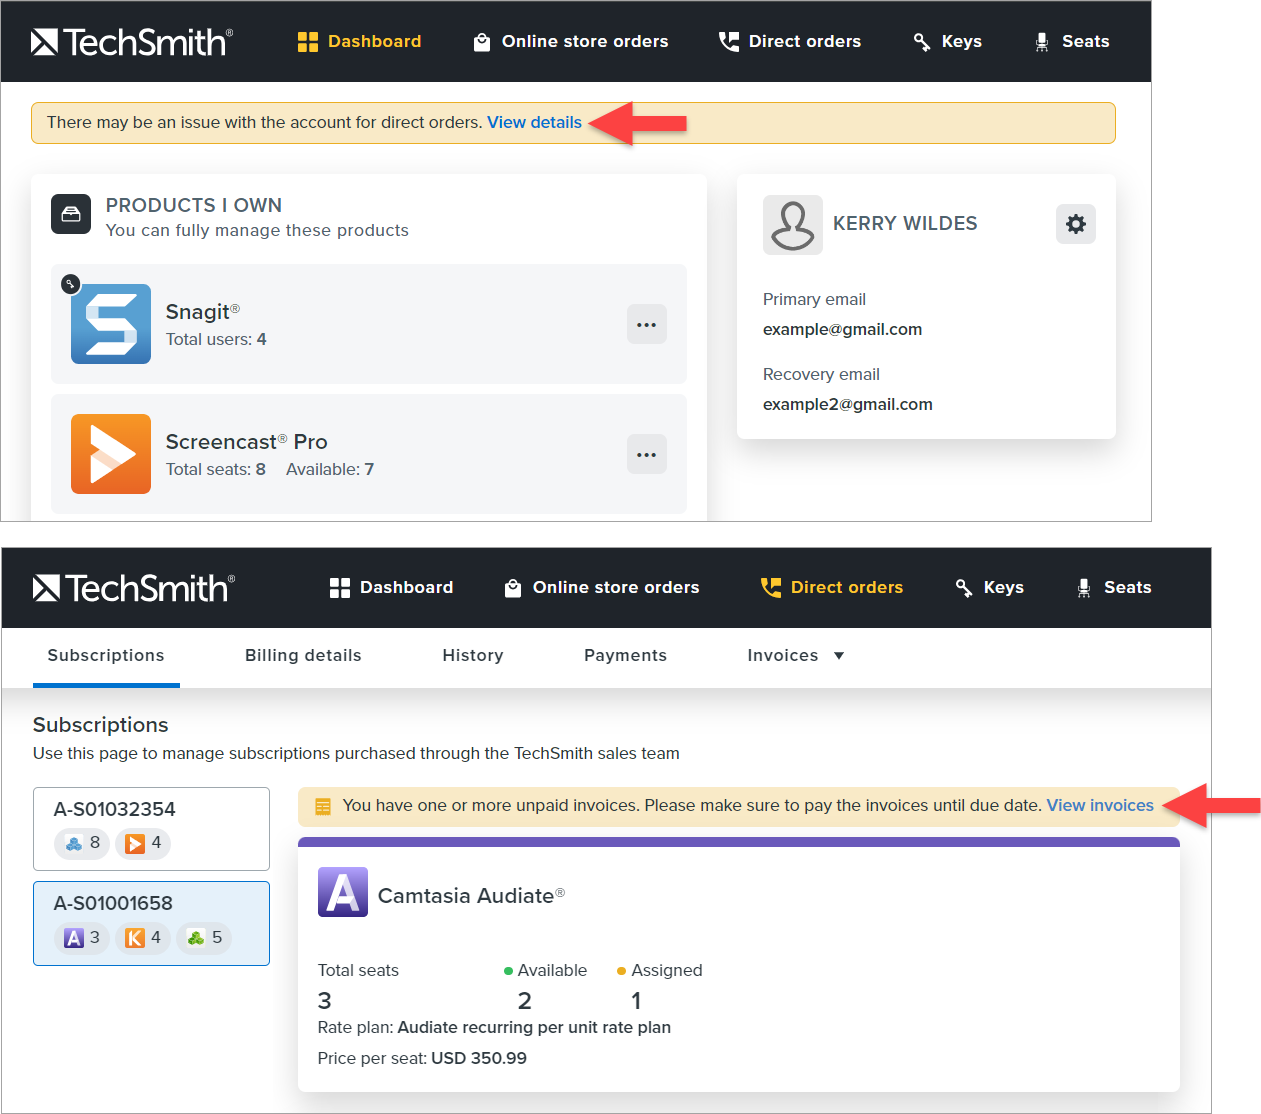Open account settings gear icon
The width and height of the screenshot is (1261, 1114).
[1075, 224]
